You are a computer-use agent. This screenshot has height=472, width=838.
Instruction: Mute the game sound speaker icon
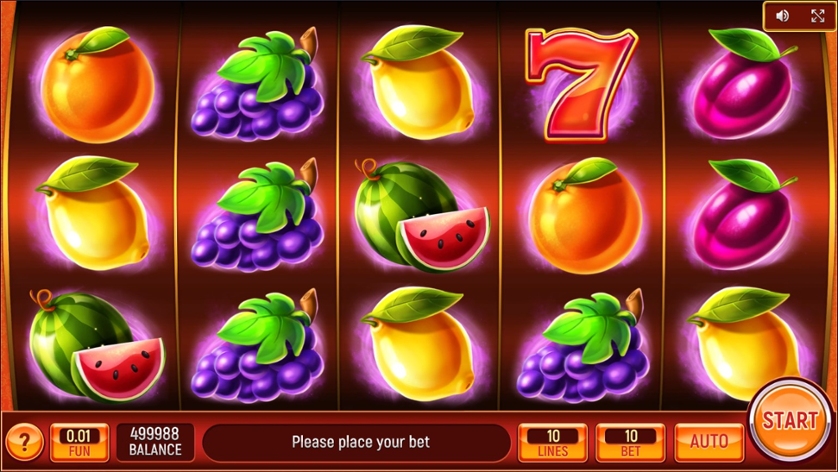pyautogui.click(x=782, y=16)
